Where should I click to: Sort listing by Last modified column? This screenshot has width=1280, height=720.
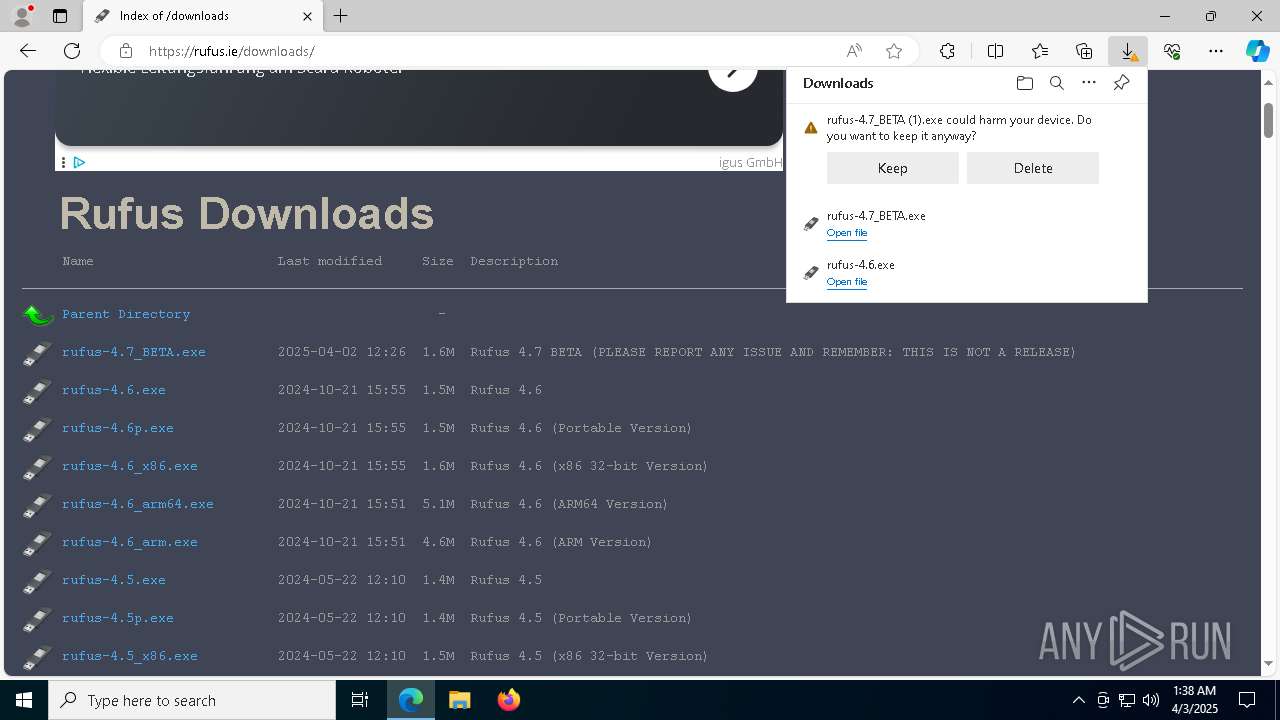tap(330, 261)
